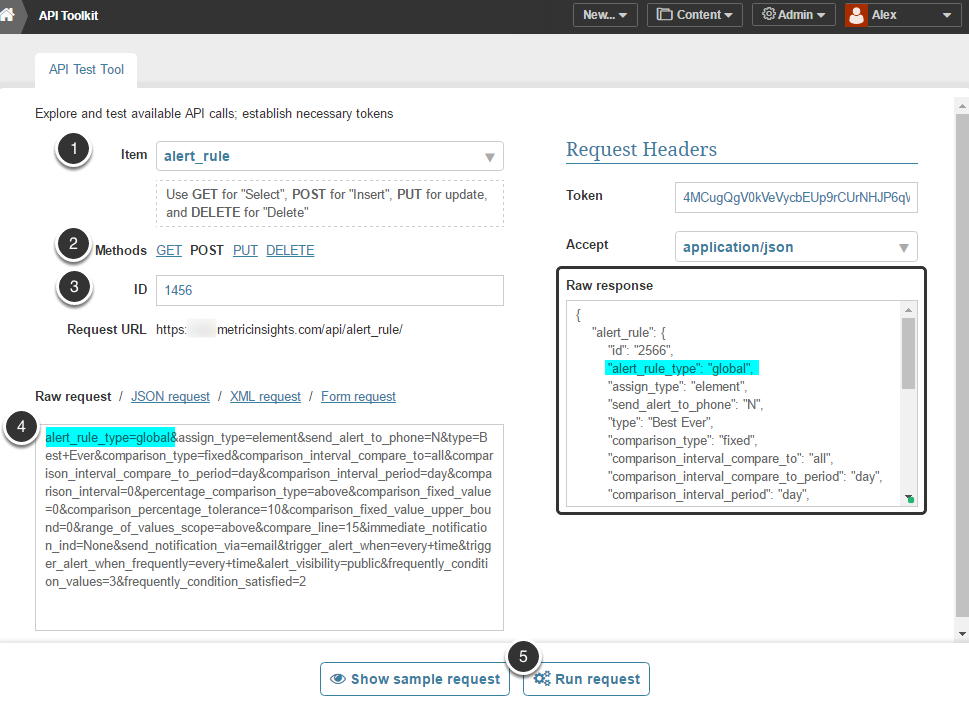Expand the Admin menu

pos(793,15)
